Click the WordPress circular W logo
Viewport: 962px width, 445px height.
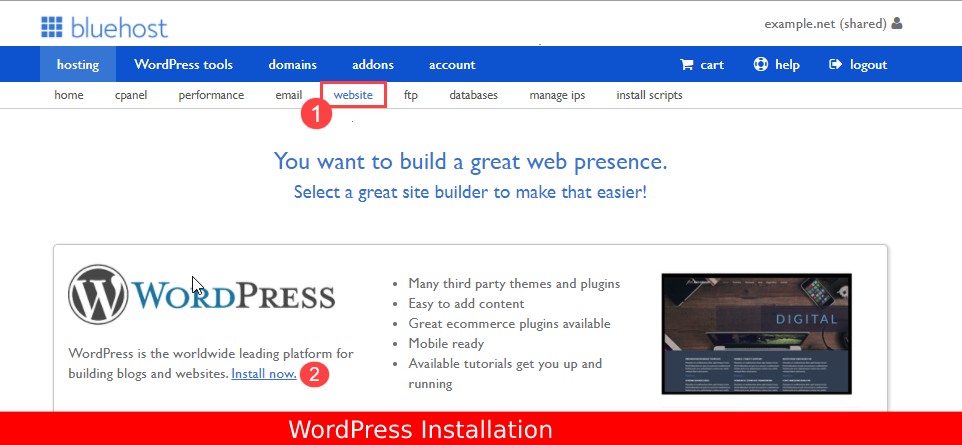pos(98,295)
